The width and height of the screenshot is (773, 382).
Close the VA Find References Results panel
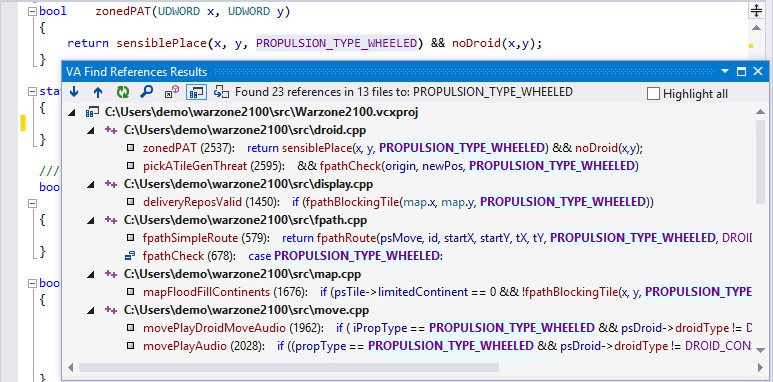point(758,71)
